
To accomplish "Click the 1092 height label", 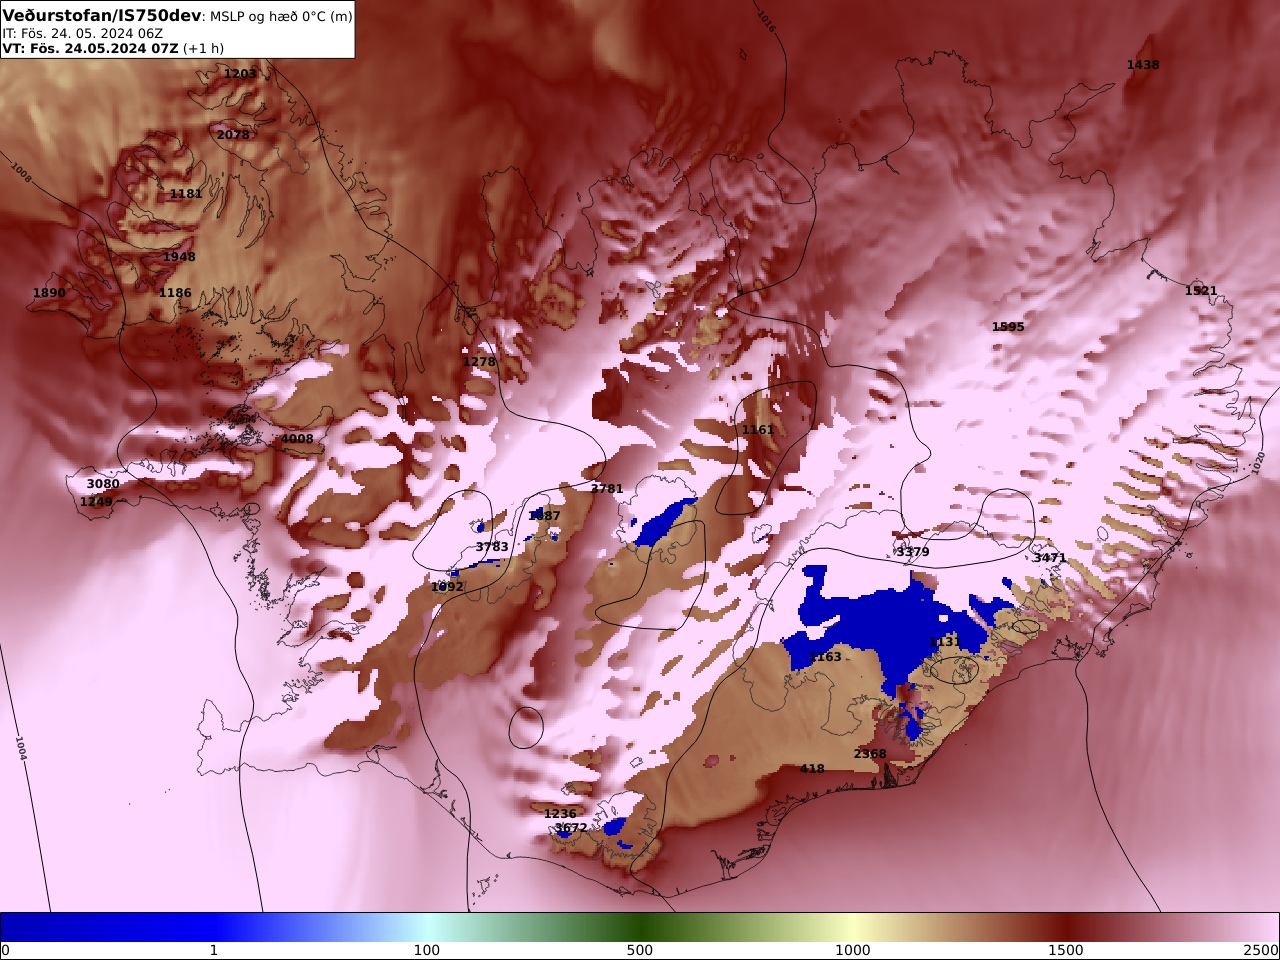I will coord(447,587).
